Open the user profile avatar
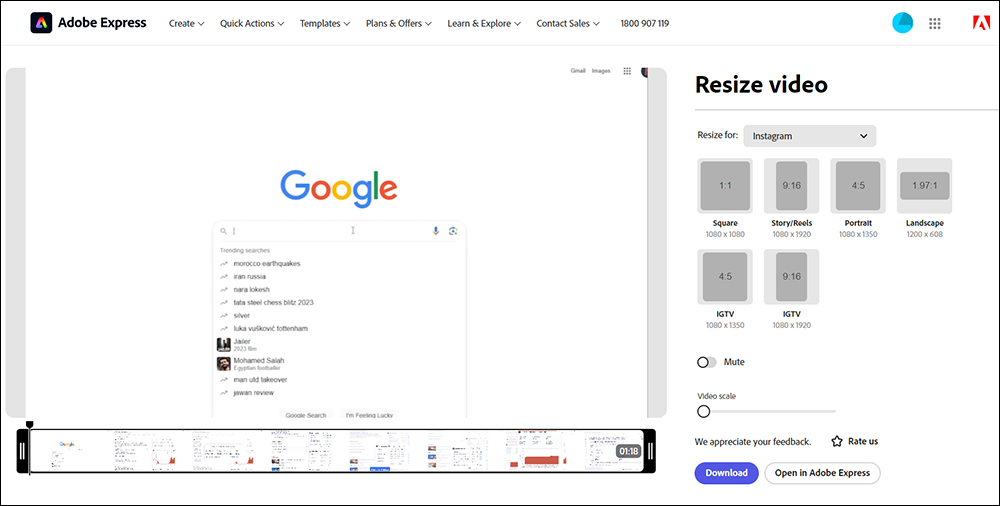The image size is (1000, 506). tap(902, 23)
